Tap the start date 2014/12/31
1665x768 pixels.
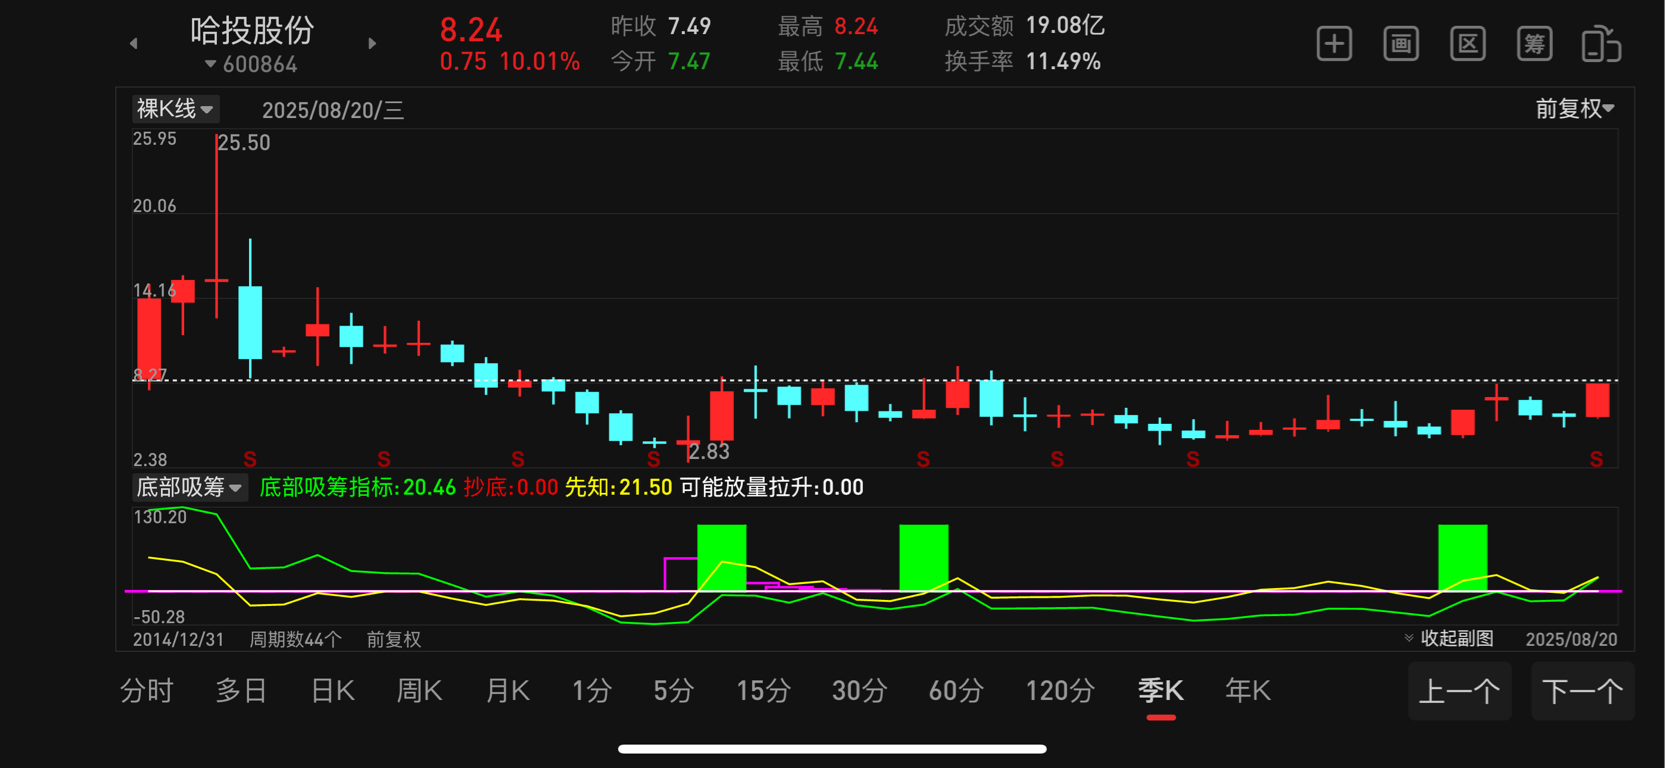pos(179,639)
